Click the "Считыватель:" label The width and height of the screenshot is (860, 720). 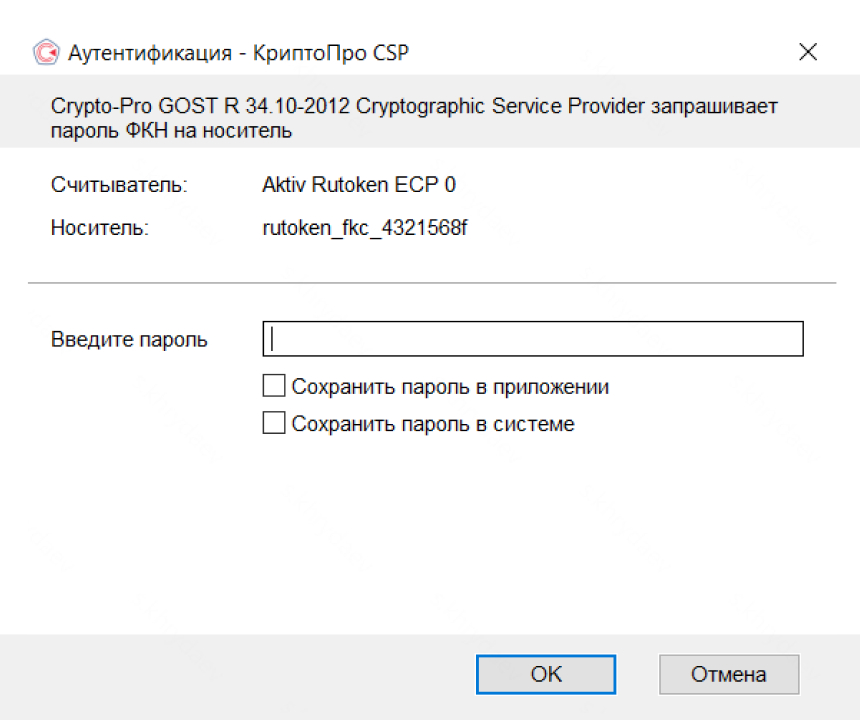pyautogui.click(x=119, y=185)
